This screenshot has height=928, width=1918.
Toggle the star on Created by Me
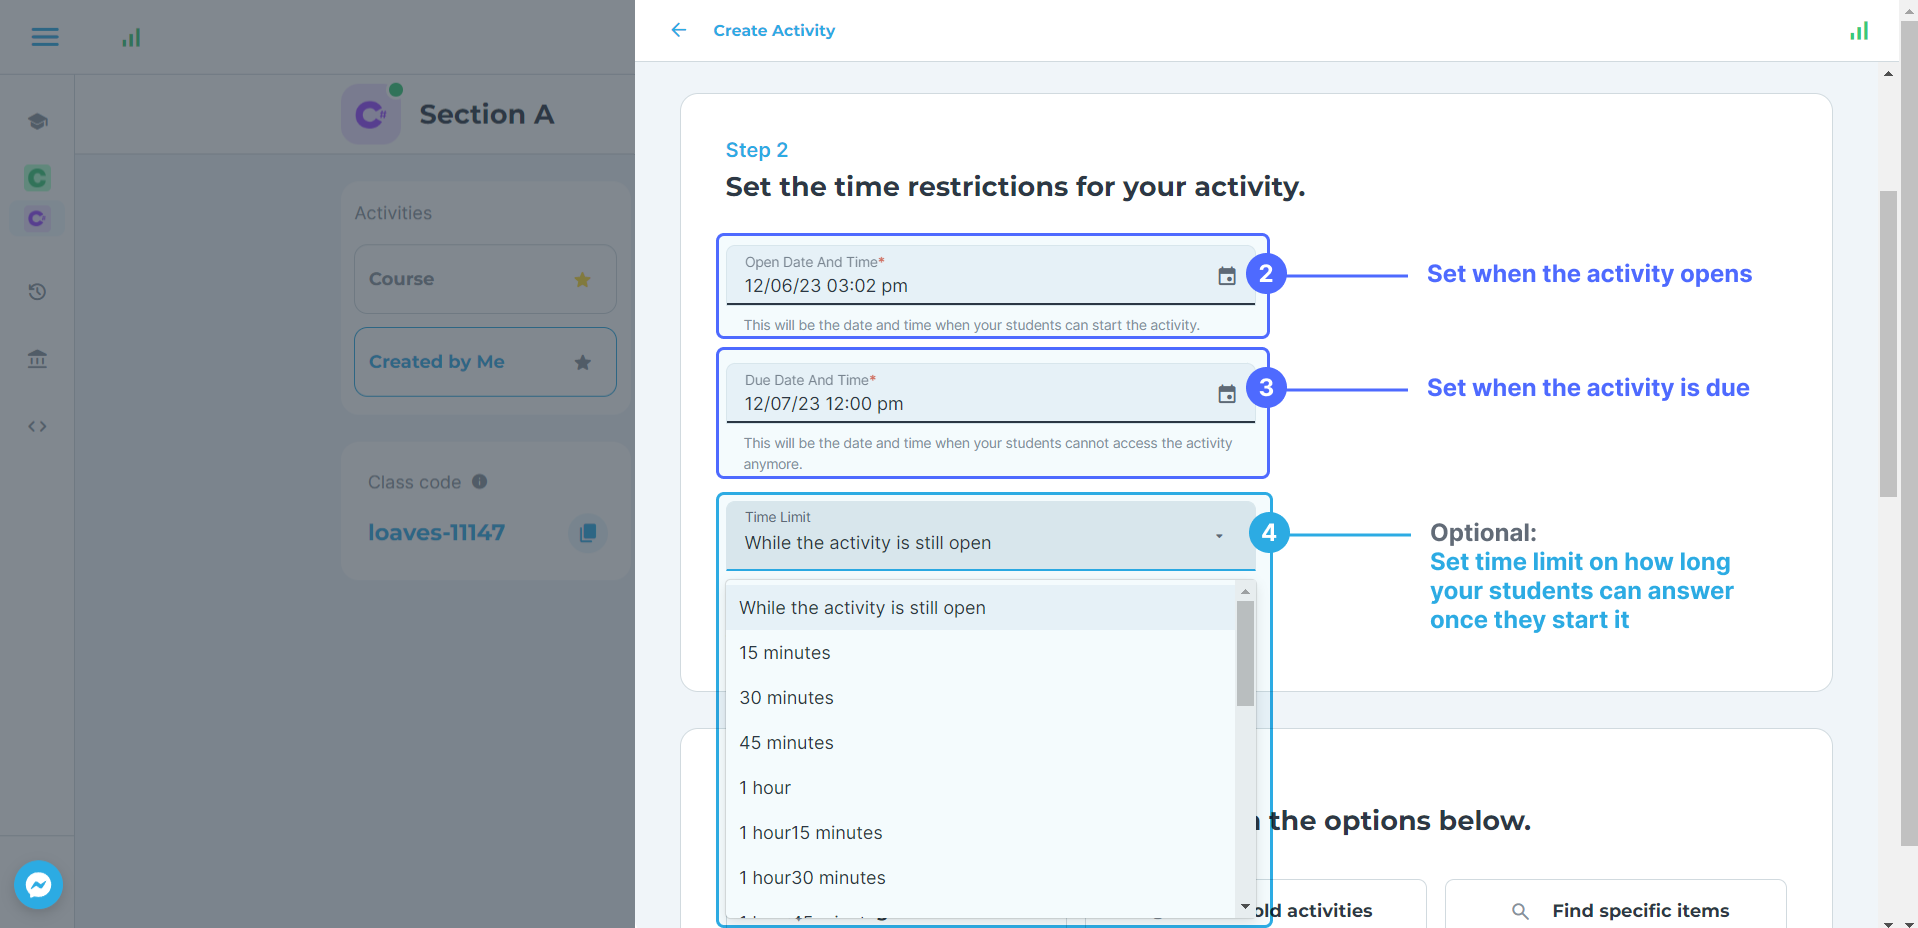(x=582, y=362)
